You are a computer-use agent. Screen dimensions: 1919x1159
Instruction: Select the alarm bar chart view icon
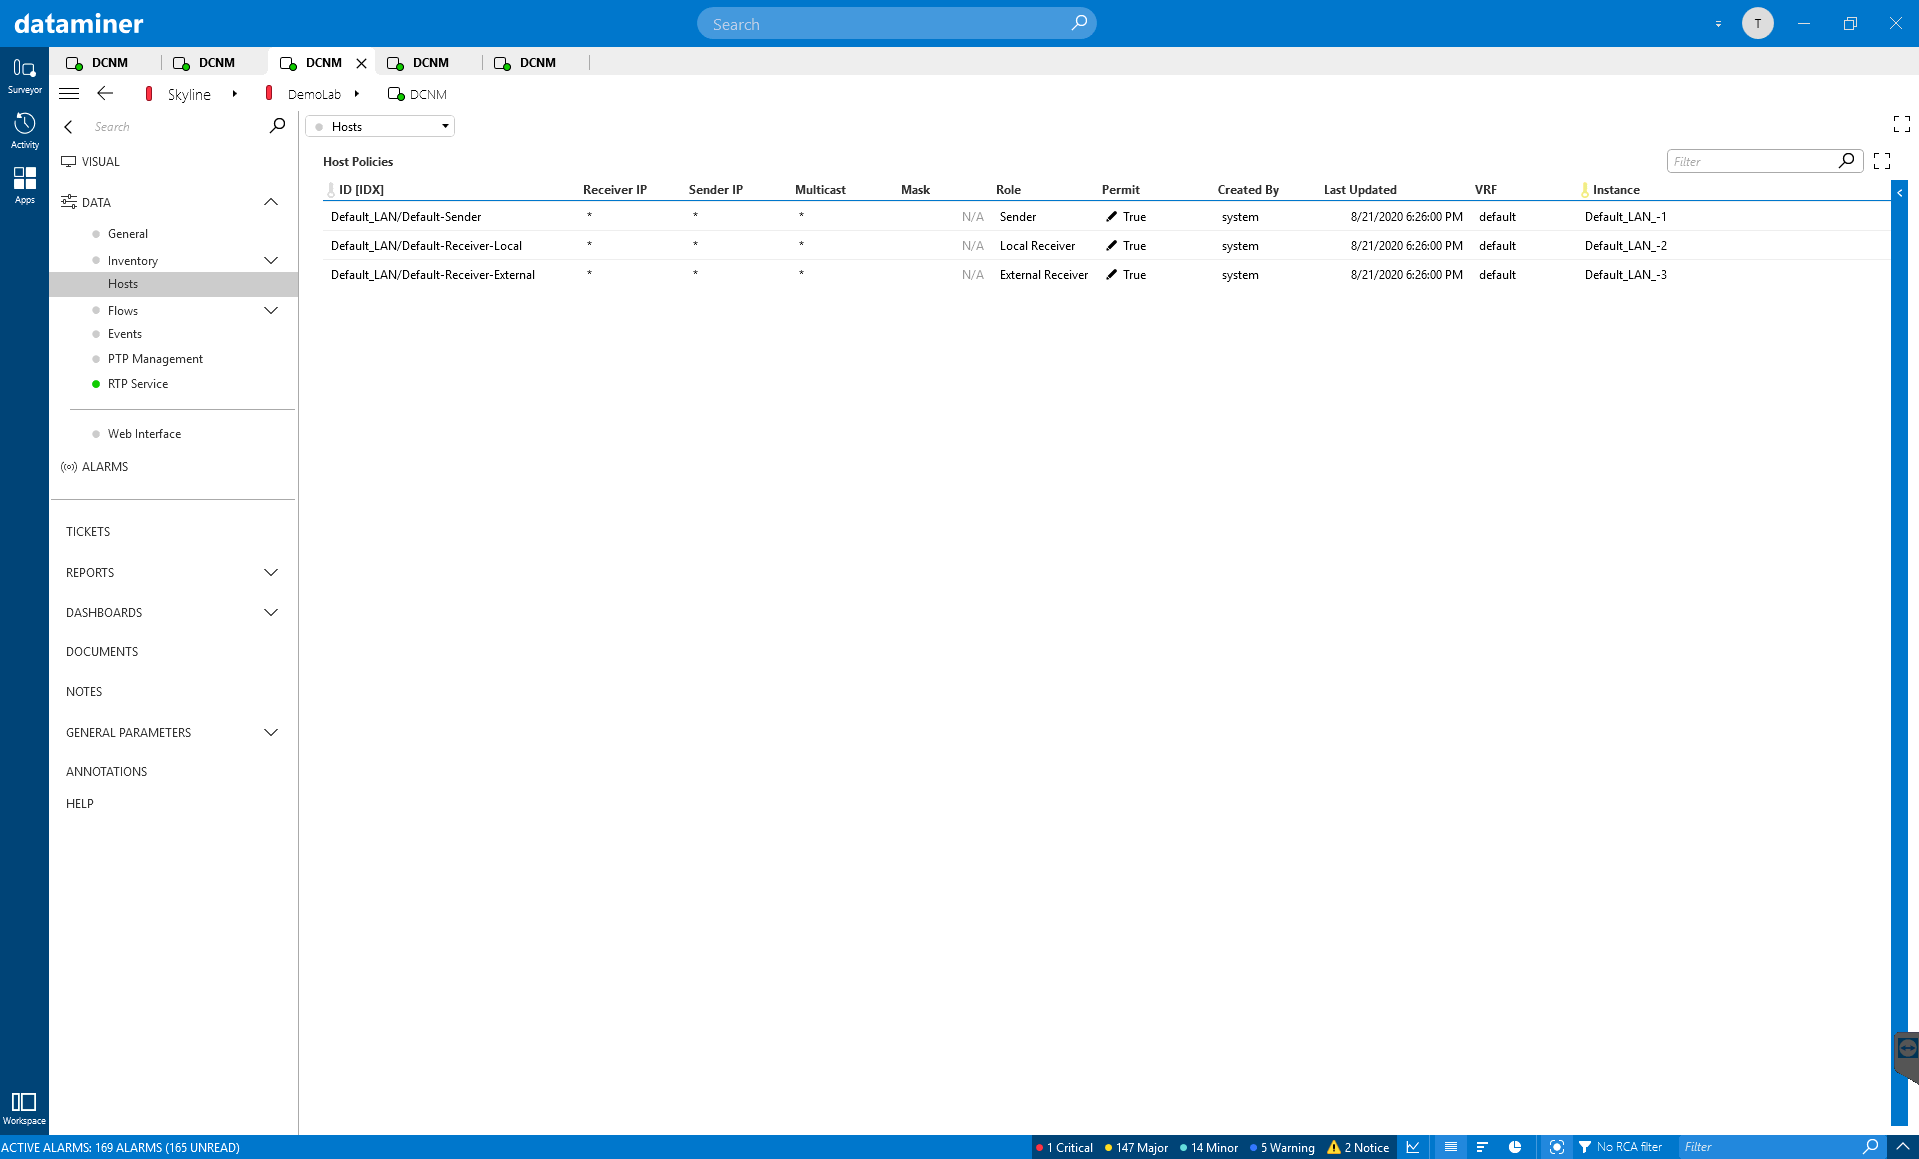pos(1482,1147)
